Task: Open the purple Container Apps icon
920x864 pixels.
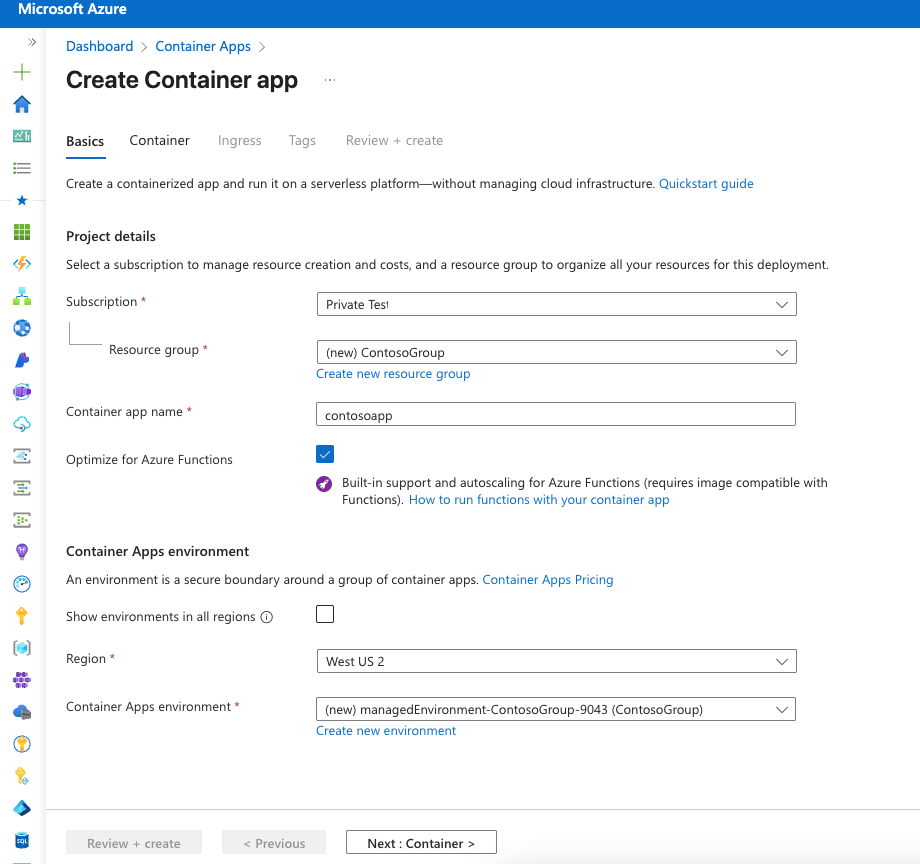Action: [22, 392]
